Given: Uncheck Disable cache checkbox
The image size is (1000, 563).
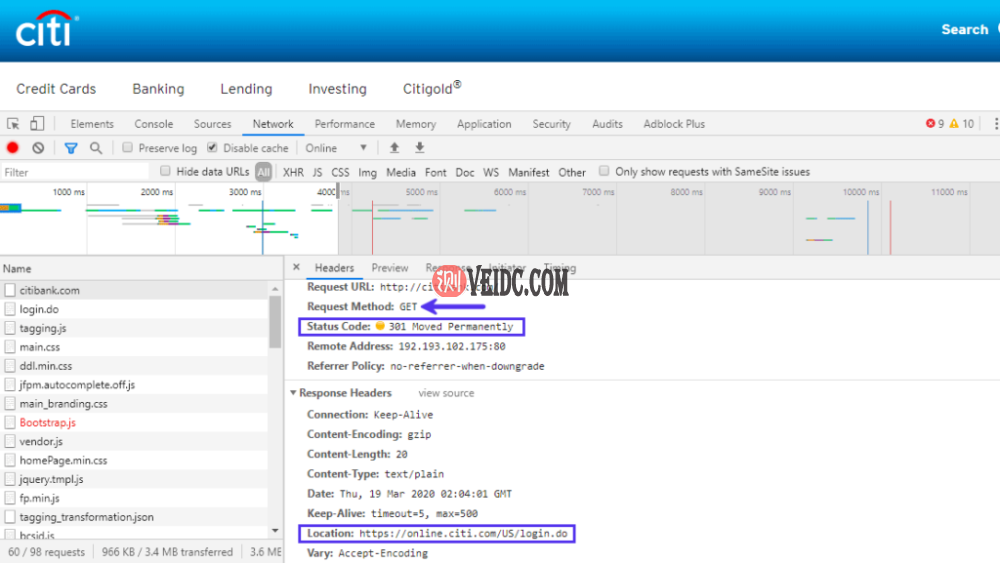Looking at the screenshot, I should coord(212,148).
